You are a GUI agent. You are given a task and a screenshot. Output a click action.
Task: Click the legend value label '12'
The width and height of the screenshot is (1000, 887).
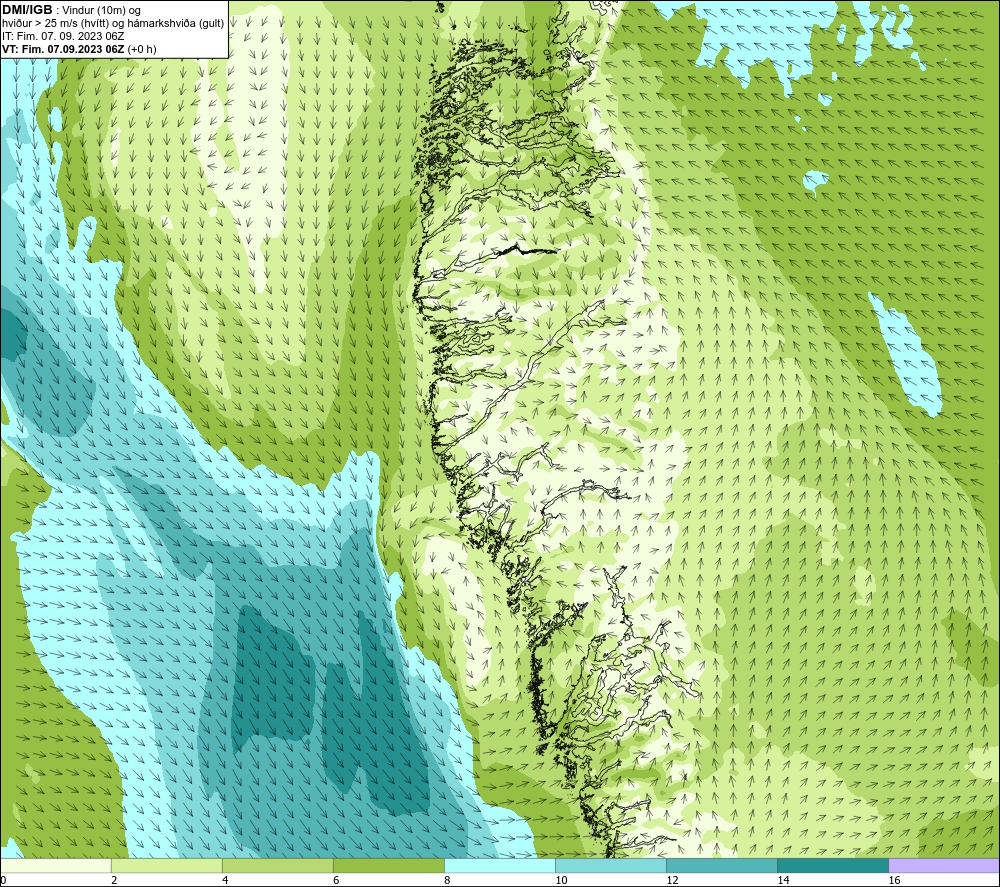pos(672,880)
